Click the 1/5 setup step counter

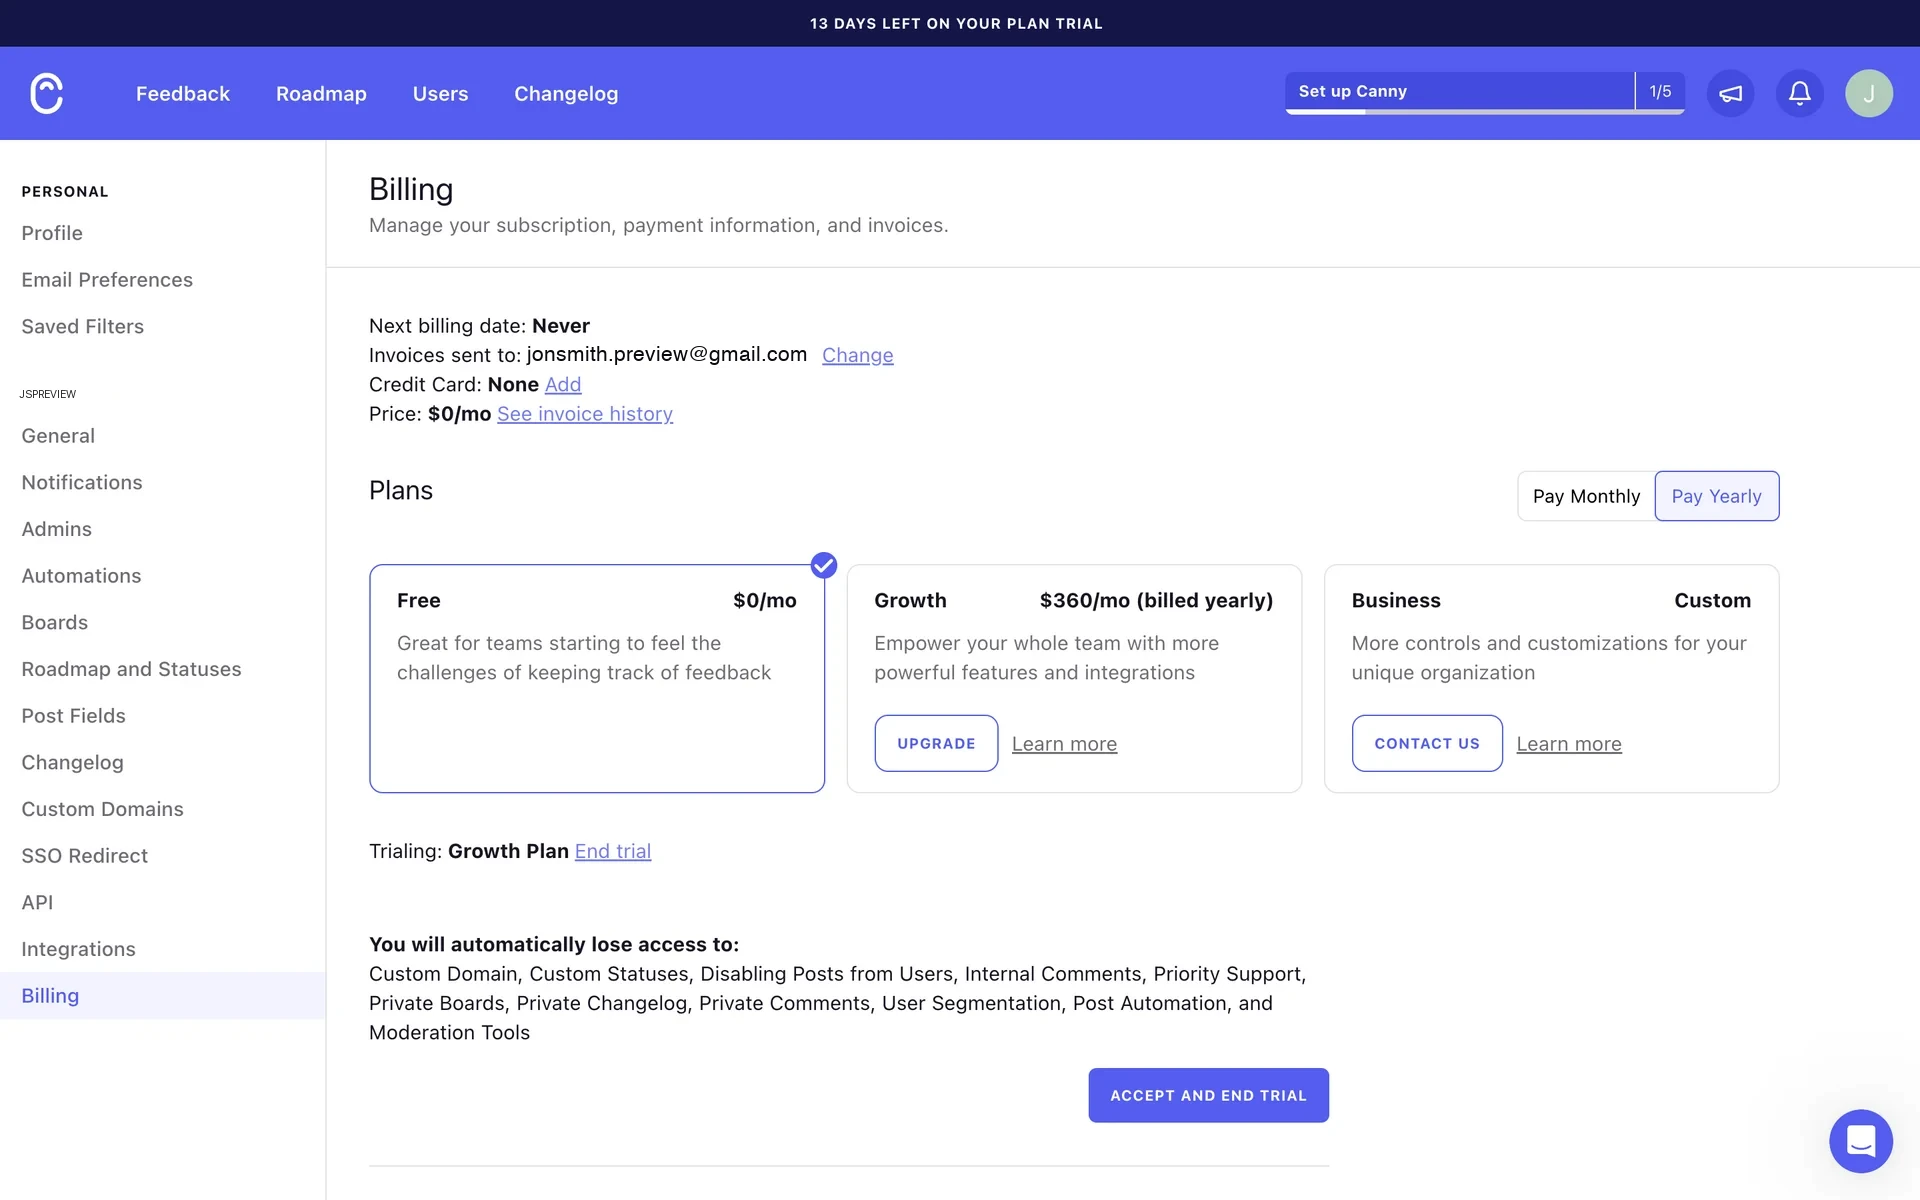click(1660, 91)
